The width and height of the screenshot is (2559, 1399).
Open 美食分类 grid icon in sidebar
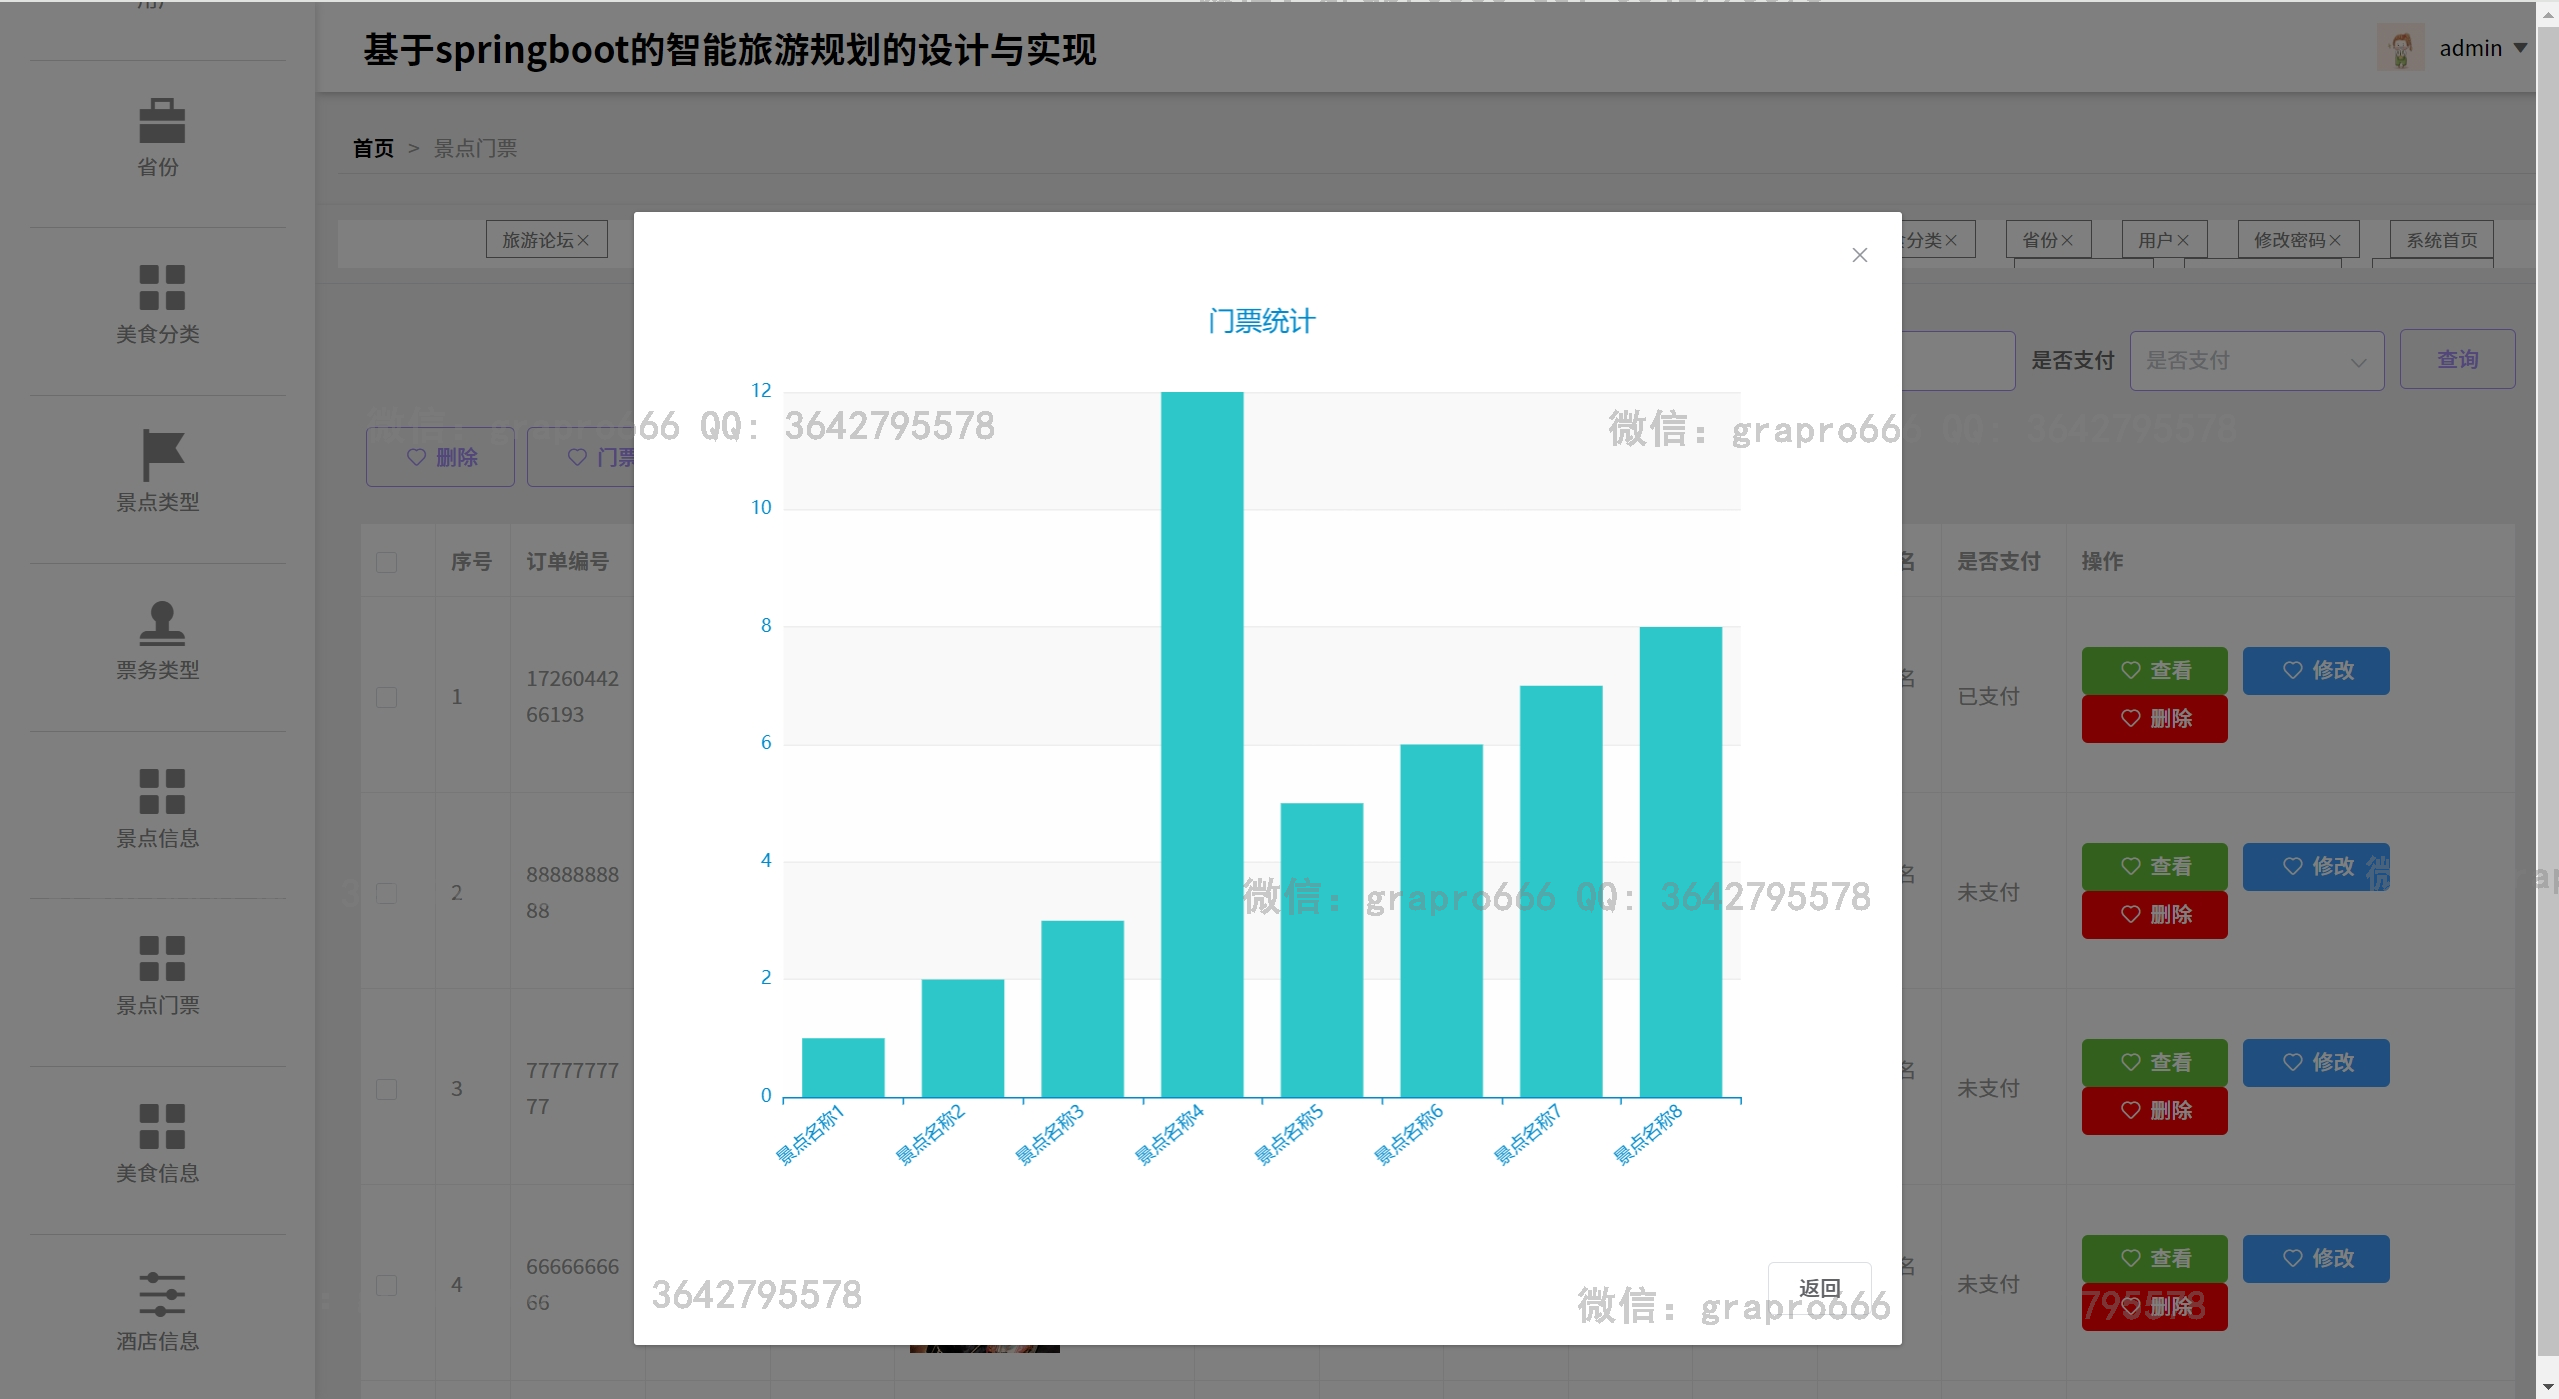(x=161, y=288)
